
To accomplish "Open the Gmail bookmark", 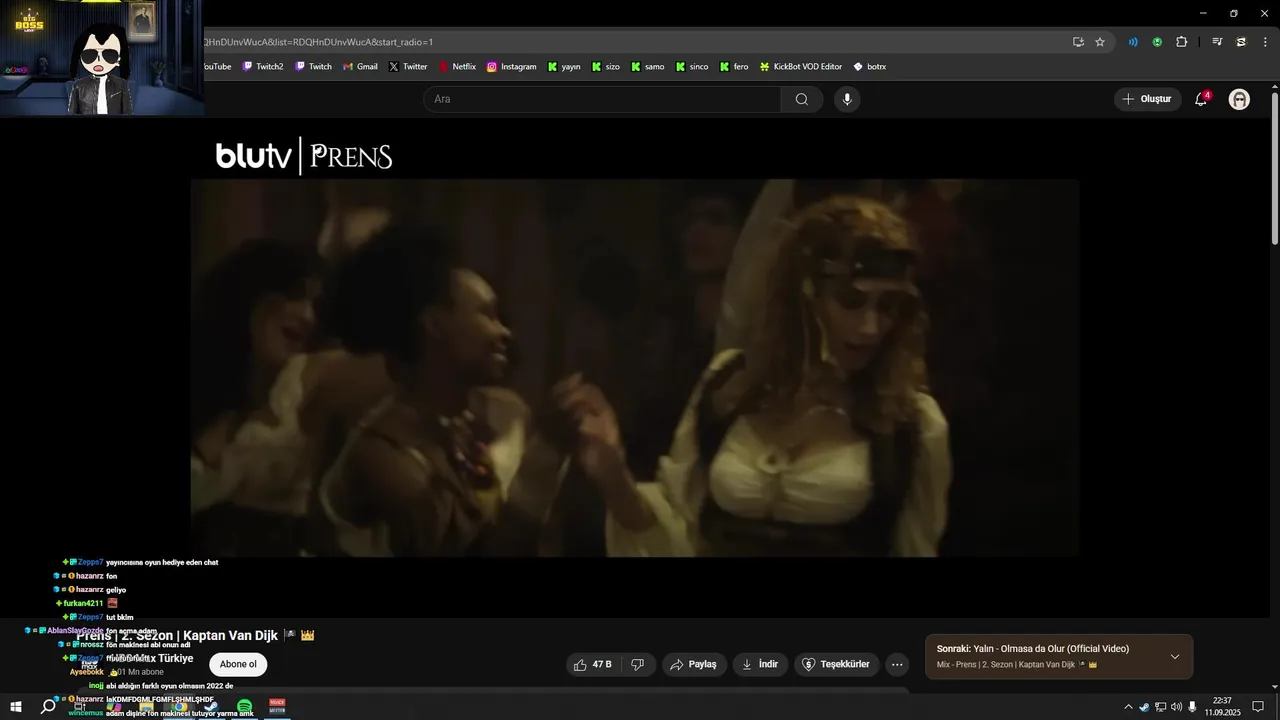I will coord(360,67).
